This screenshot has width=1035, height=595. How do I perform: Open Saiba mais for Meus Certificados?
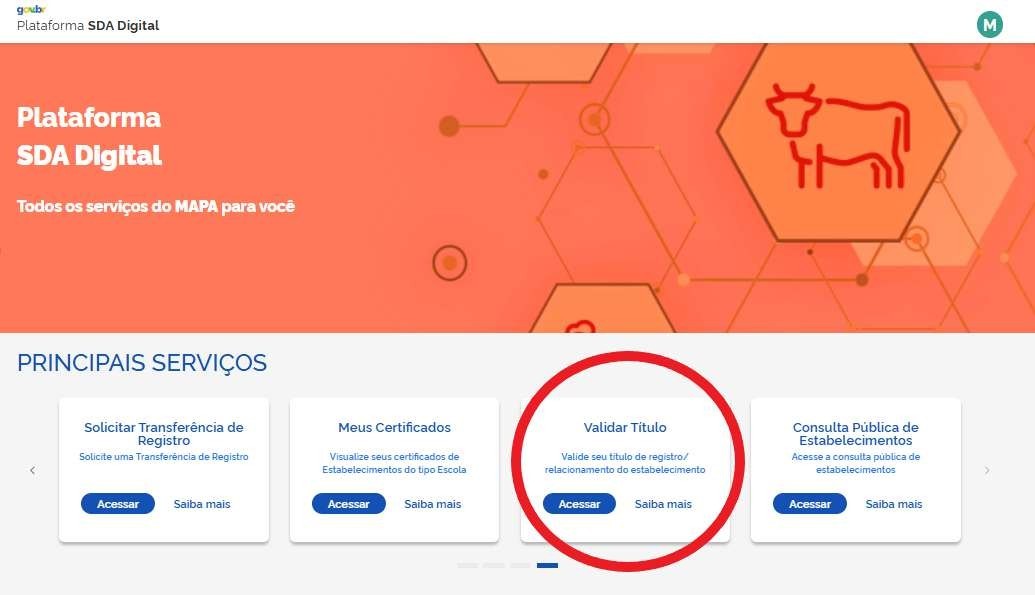432,504
